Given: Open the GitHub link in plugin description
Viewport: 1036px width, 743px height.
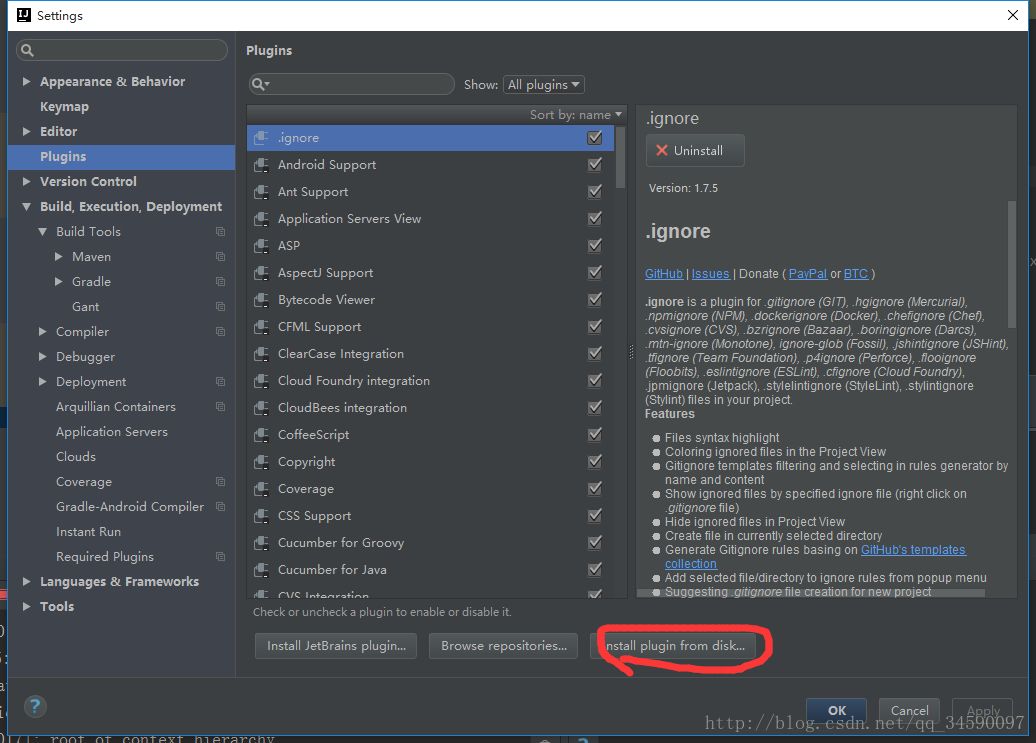Looking at the screenshot, I should click(663, 273).
